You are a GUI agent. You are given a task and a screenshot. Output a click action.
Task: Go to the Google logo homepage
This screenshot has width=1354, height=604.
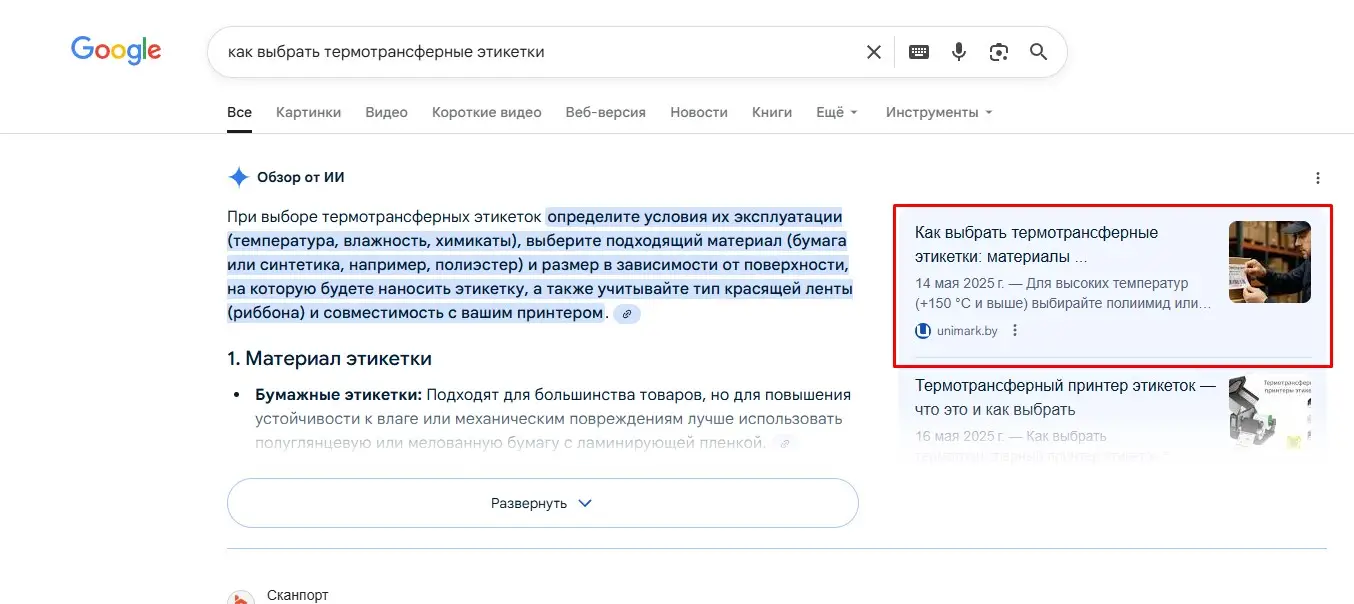[116, 50]
